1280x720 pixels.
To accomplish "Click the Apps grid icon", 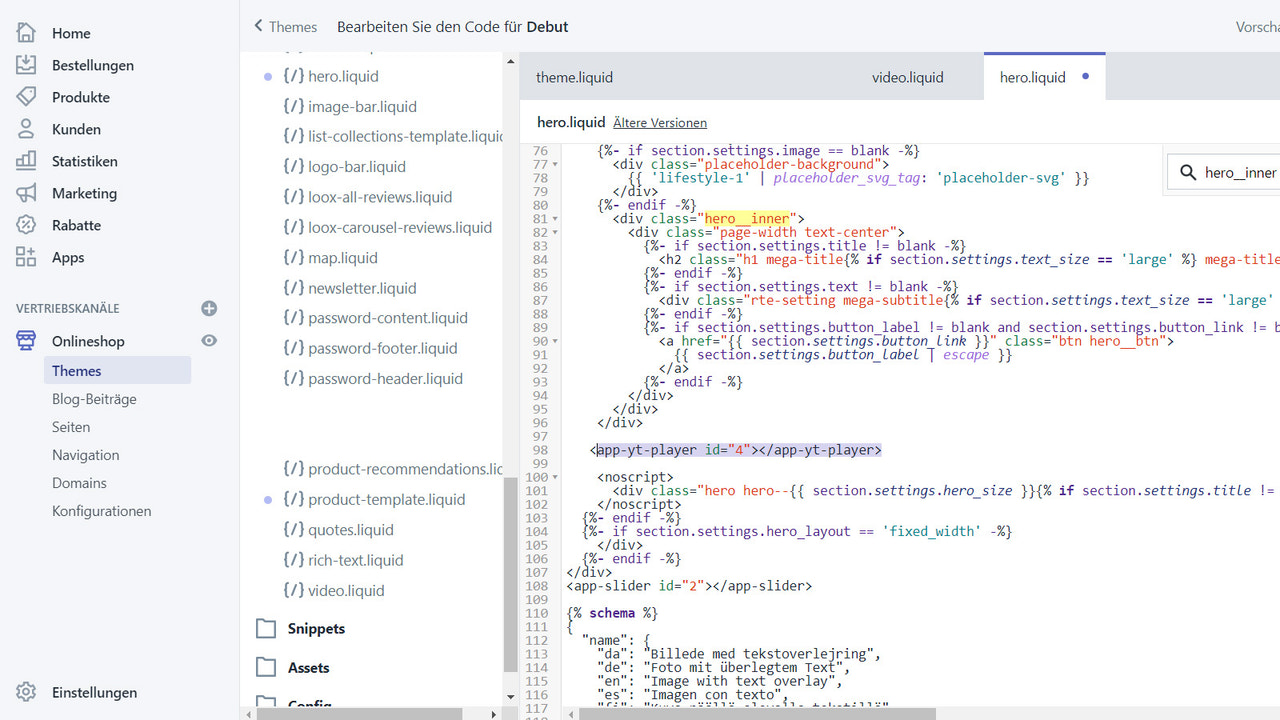I will [x=26, y=257].
